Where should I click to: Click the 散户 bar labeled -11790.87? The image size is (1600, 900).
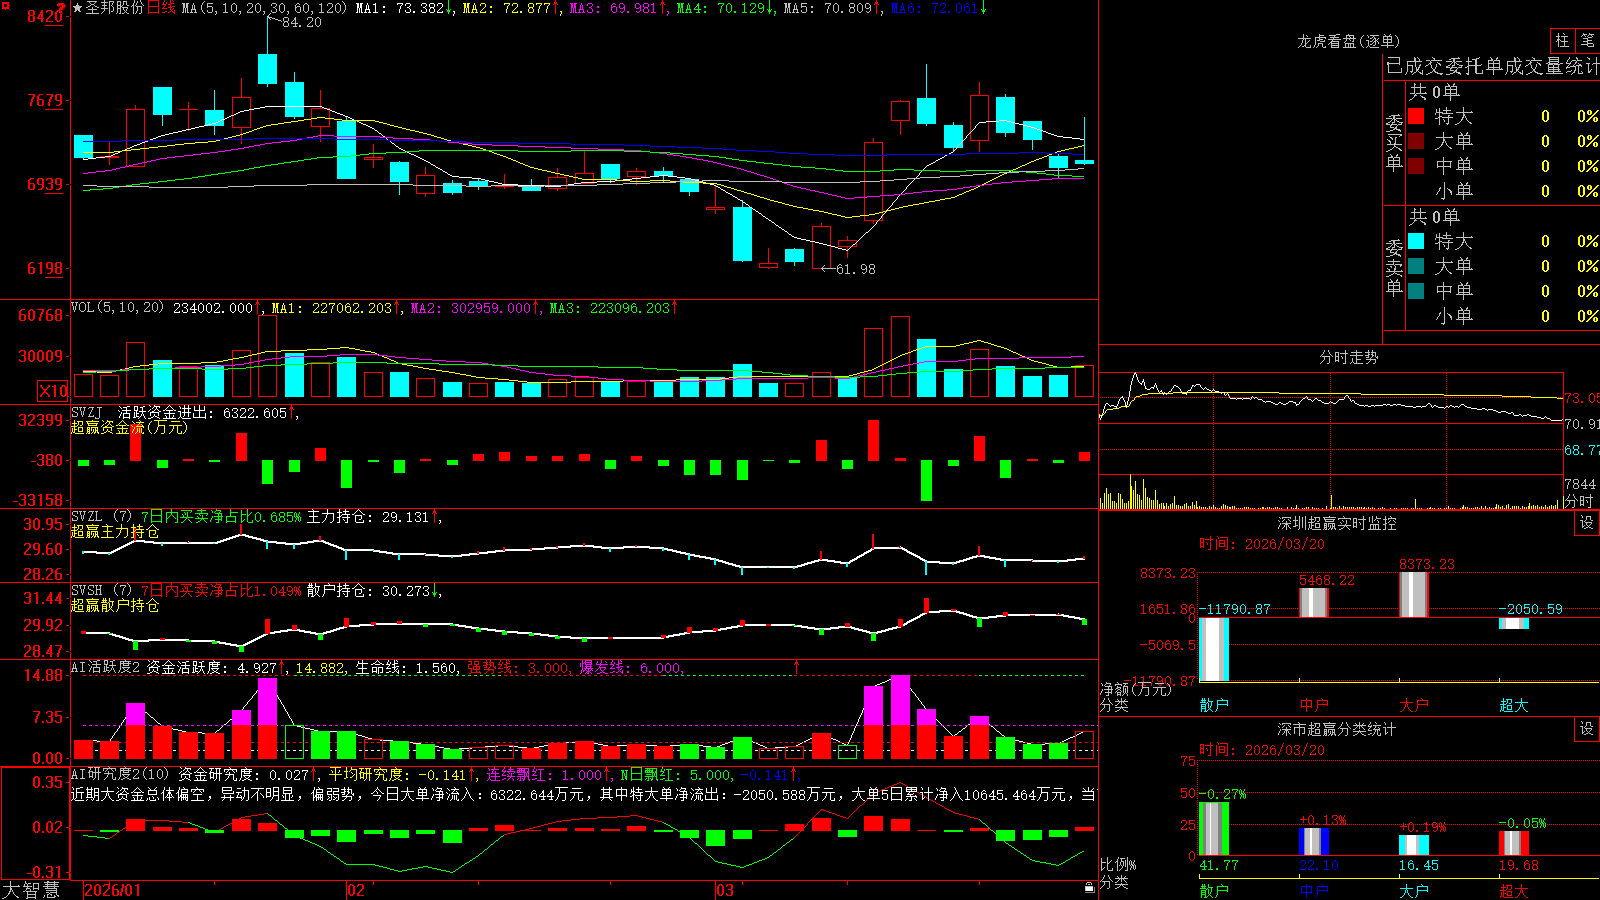[1214, 650]
